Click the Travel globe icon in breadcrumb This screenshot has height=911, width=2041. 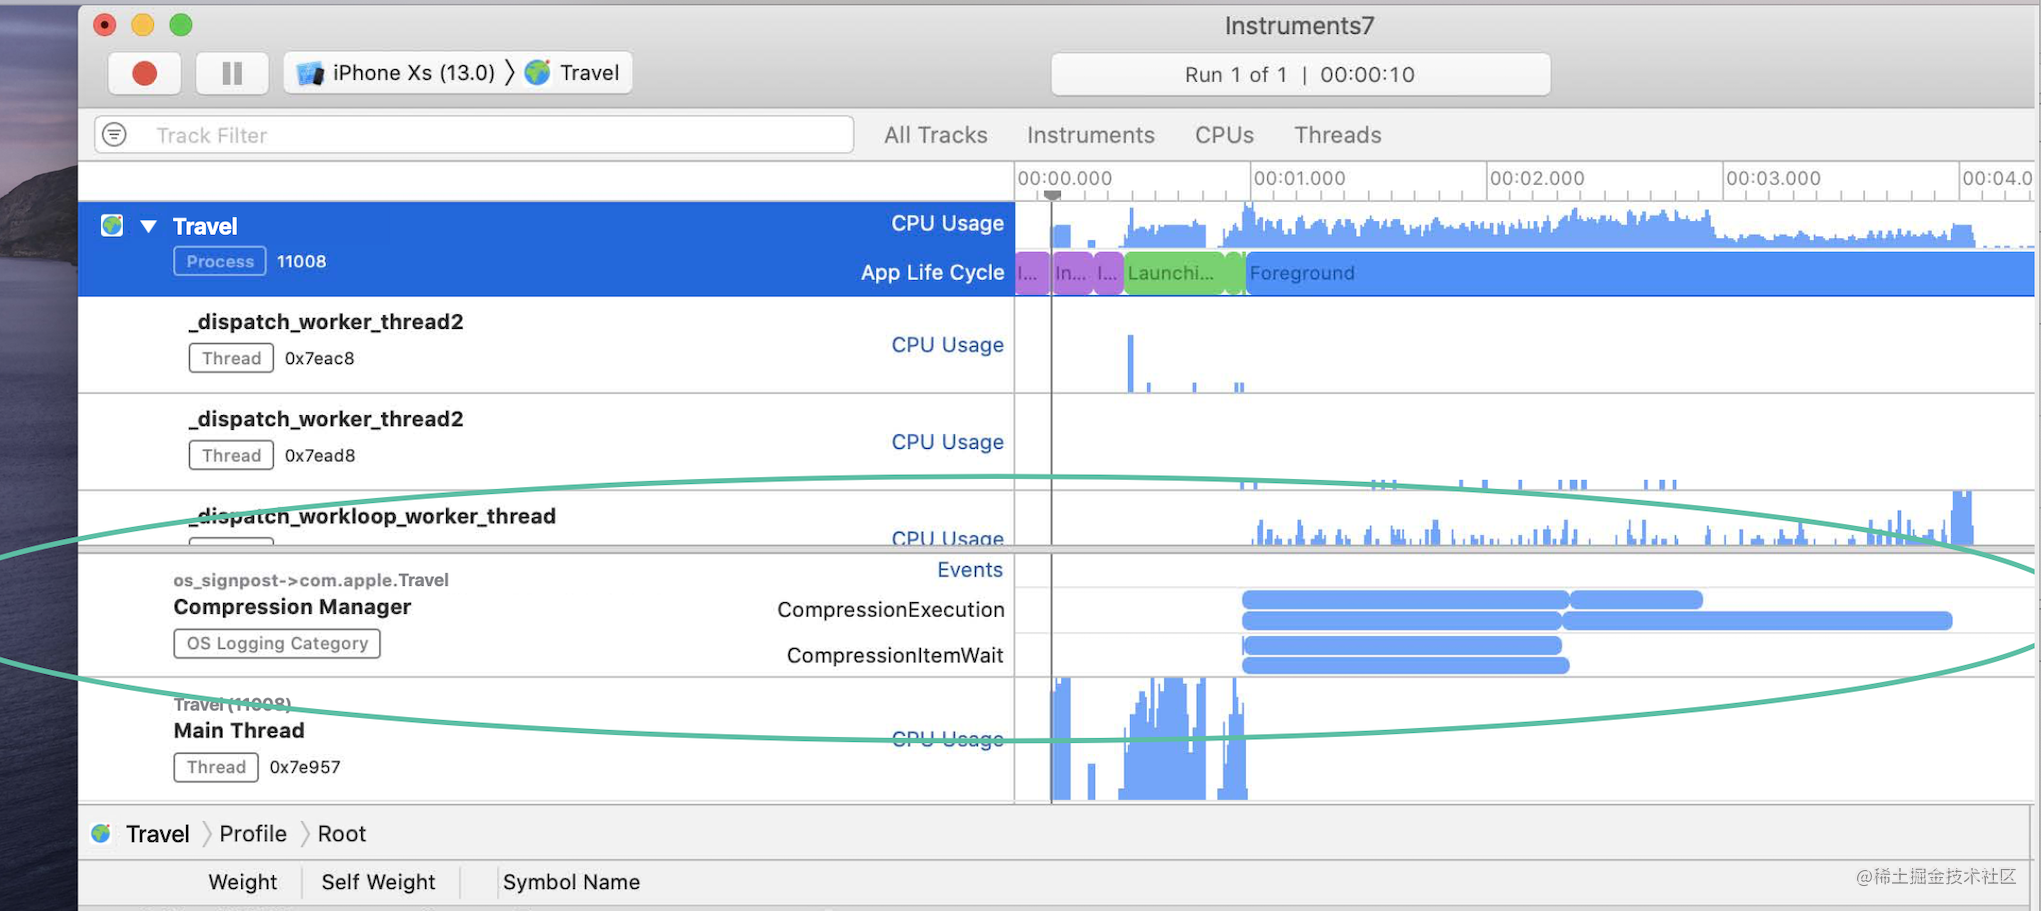tap(101, 833)
